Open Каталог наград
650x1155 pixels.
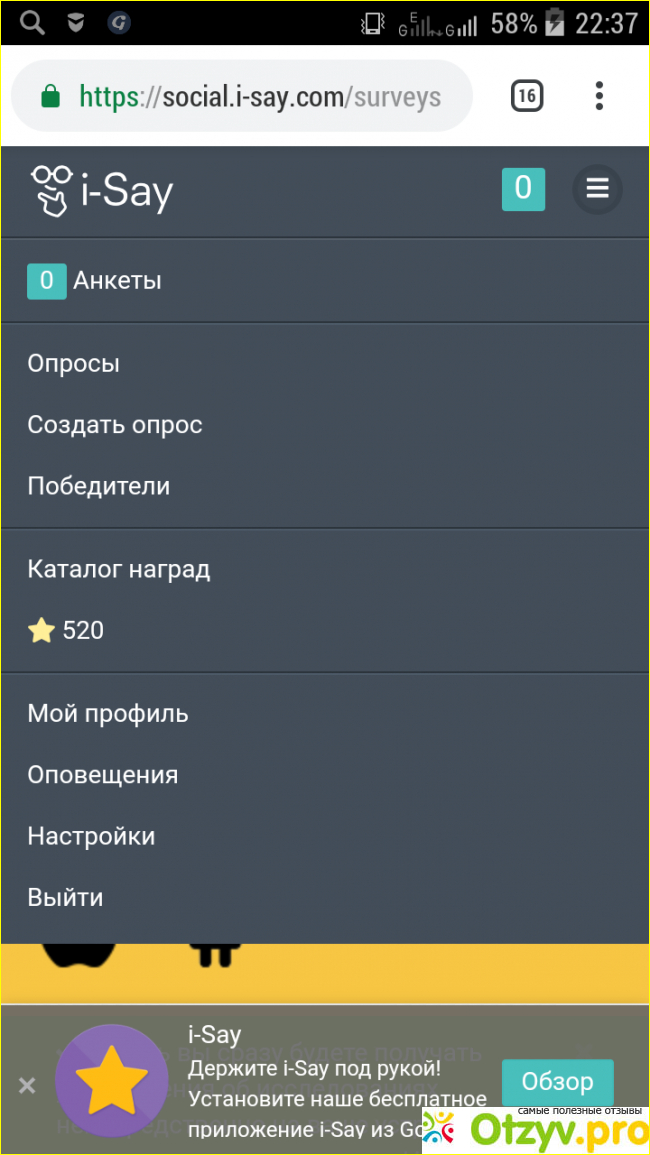tap(119, 570)
